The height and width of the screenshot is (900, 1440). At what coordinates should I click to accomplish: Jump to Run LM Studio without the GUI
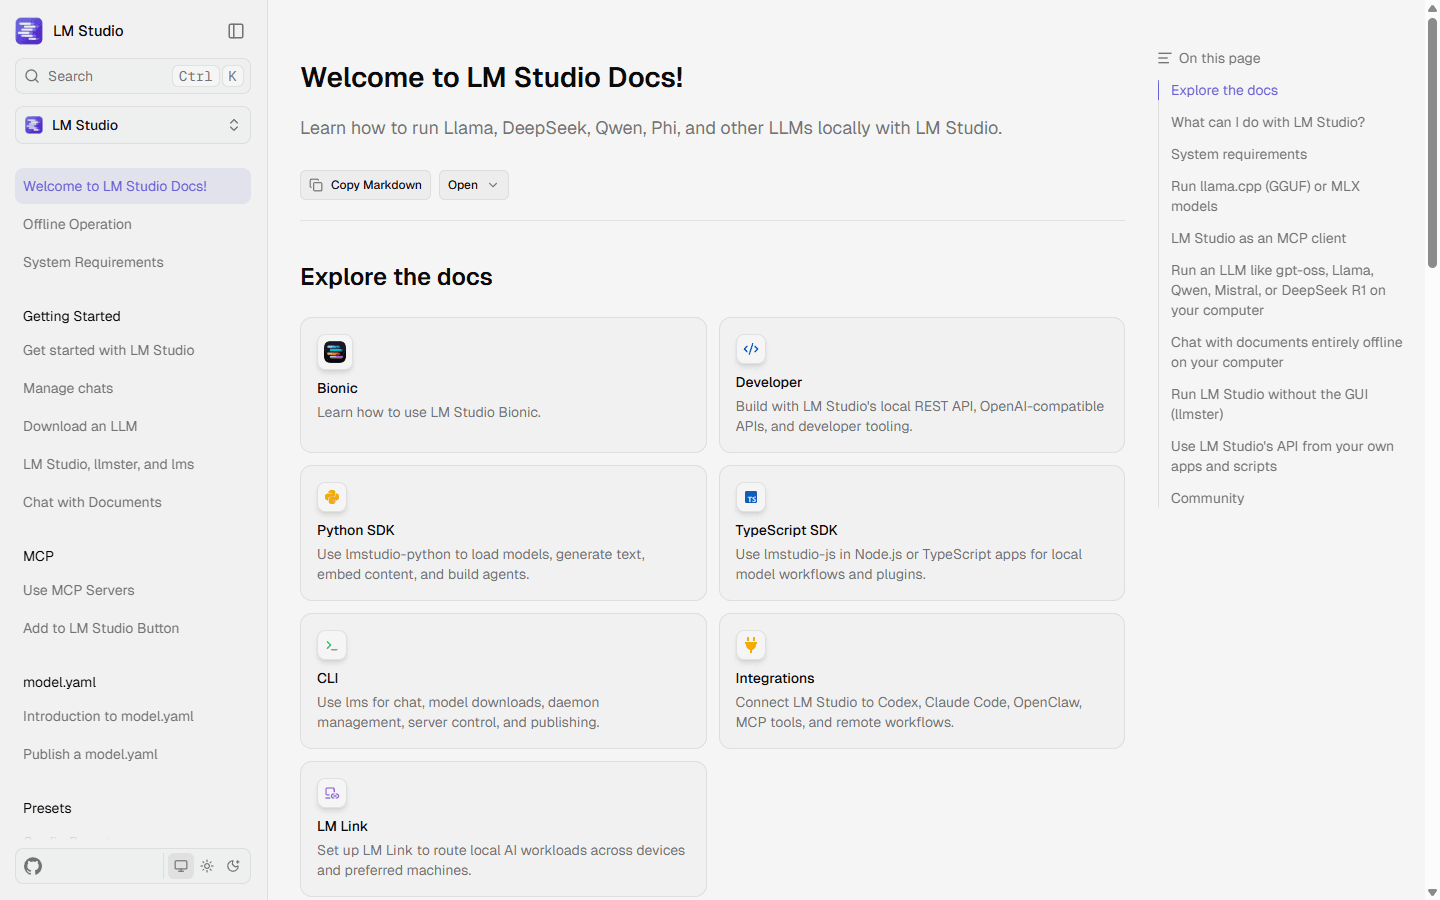[1269, 404]
